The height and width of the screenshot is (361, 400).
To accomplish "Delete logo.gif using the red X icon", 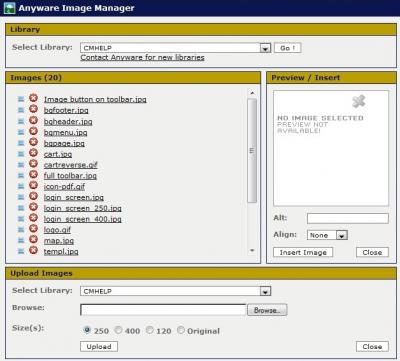I will click(x=33, y=228).
